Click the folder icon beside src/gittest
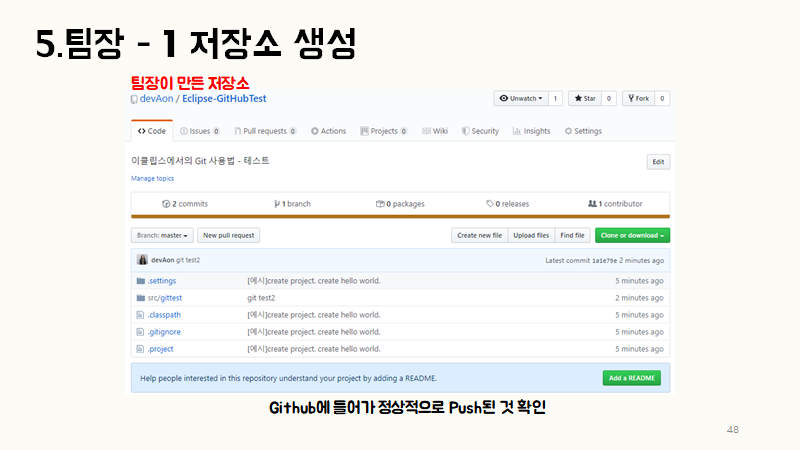This screenshot has width=800, height=450. click(x=141, y=298)
